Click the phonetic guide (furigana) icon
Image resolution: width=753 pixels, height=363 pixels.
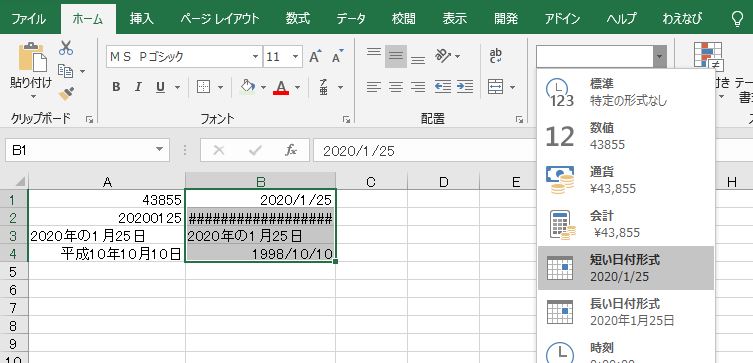tap(324, 87)
